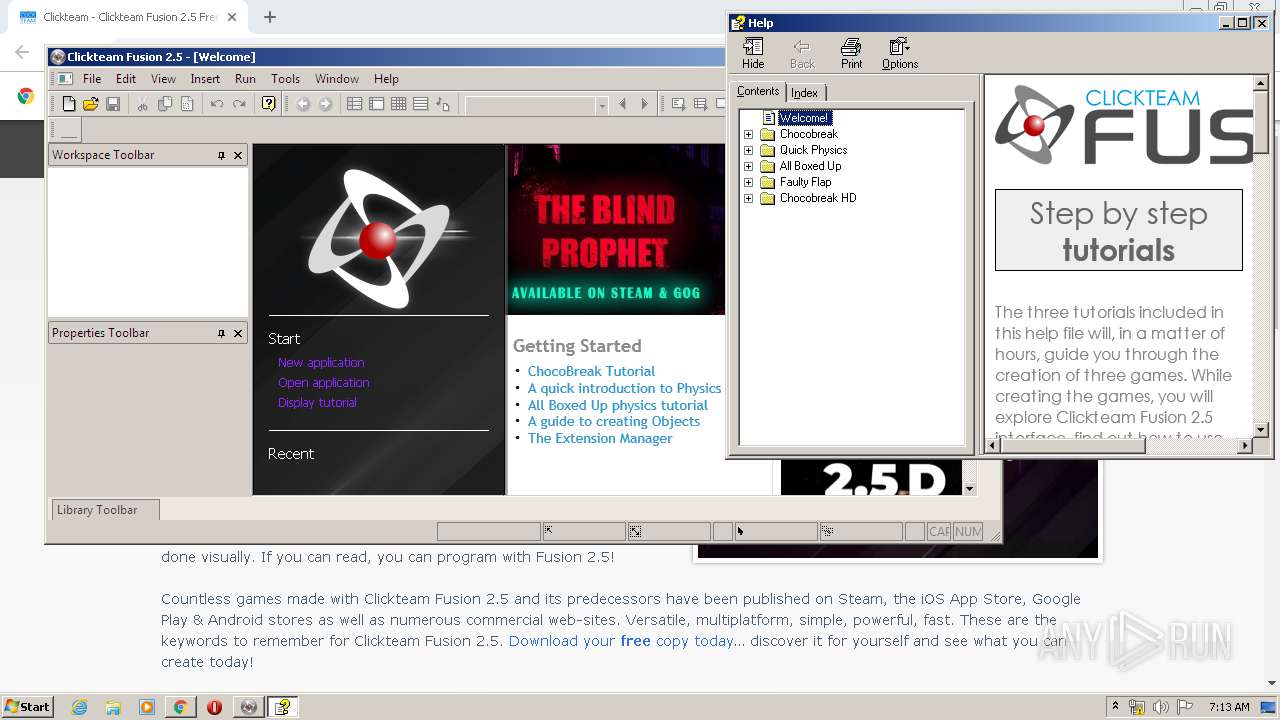Open the File menu
The image size is (1280, 720).
coord(92,79)
